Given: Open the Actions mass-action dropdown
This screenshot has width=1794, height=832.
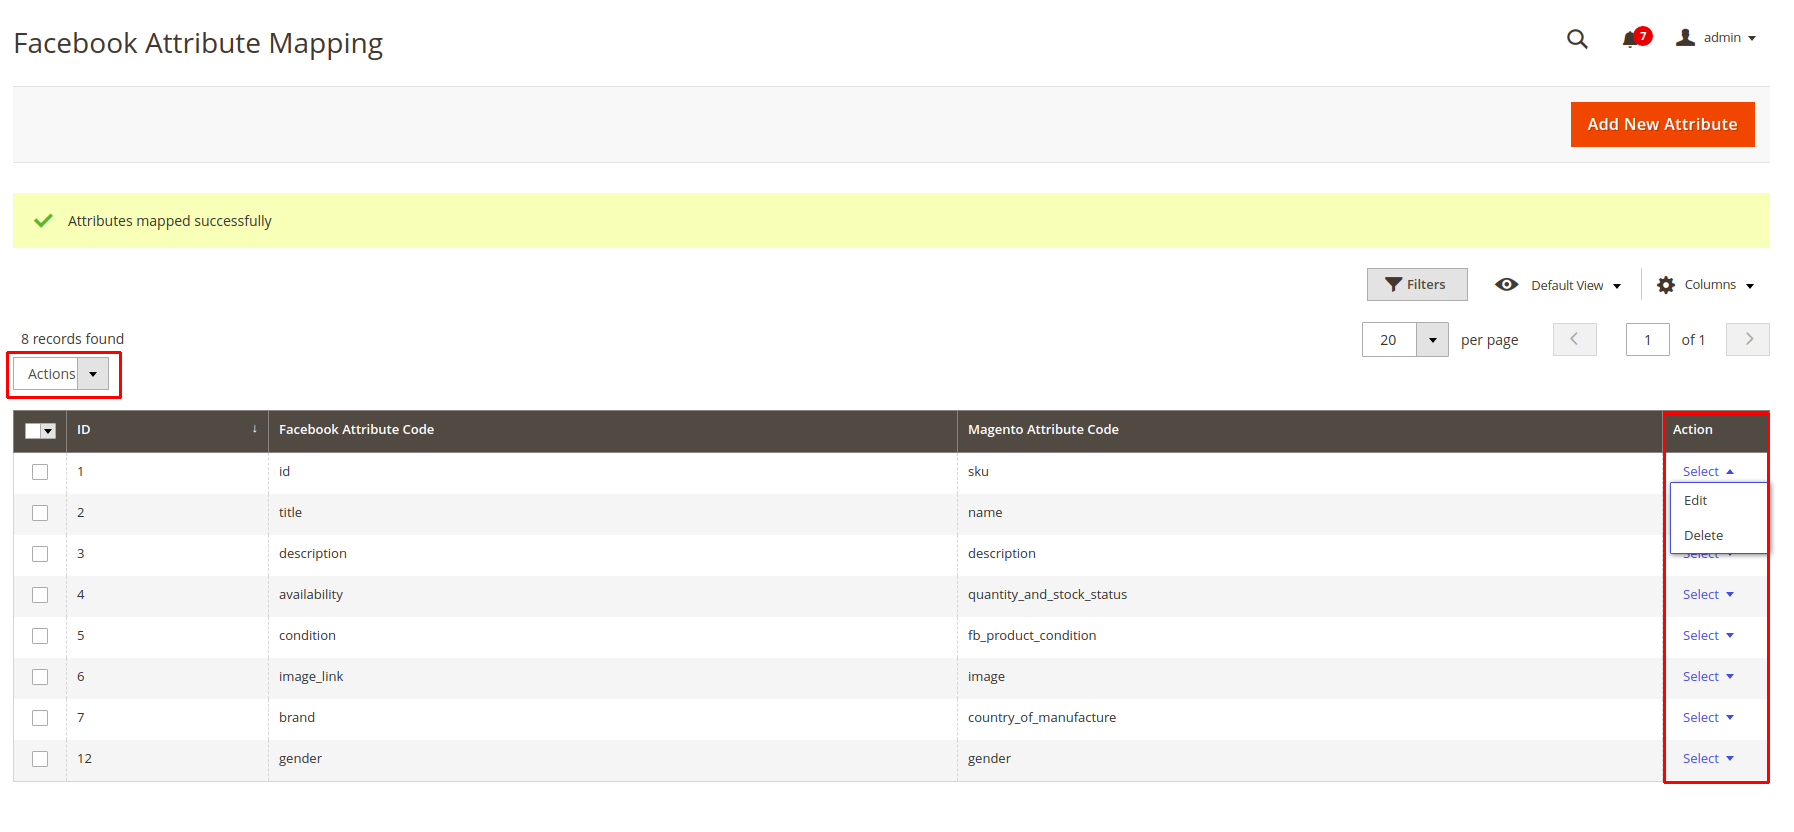Looking at the screenshot, I should (x=61, y=374).
